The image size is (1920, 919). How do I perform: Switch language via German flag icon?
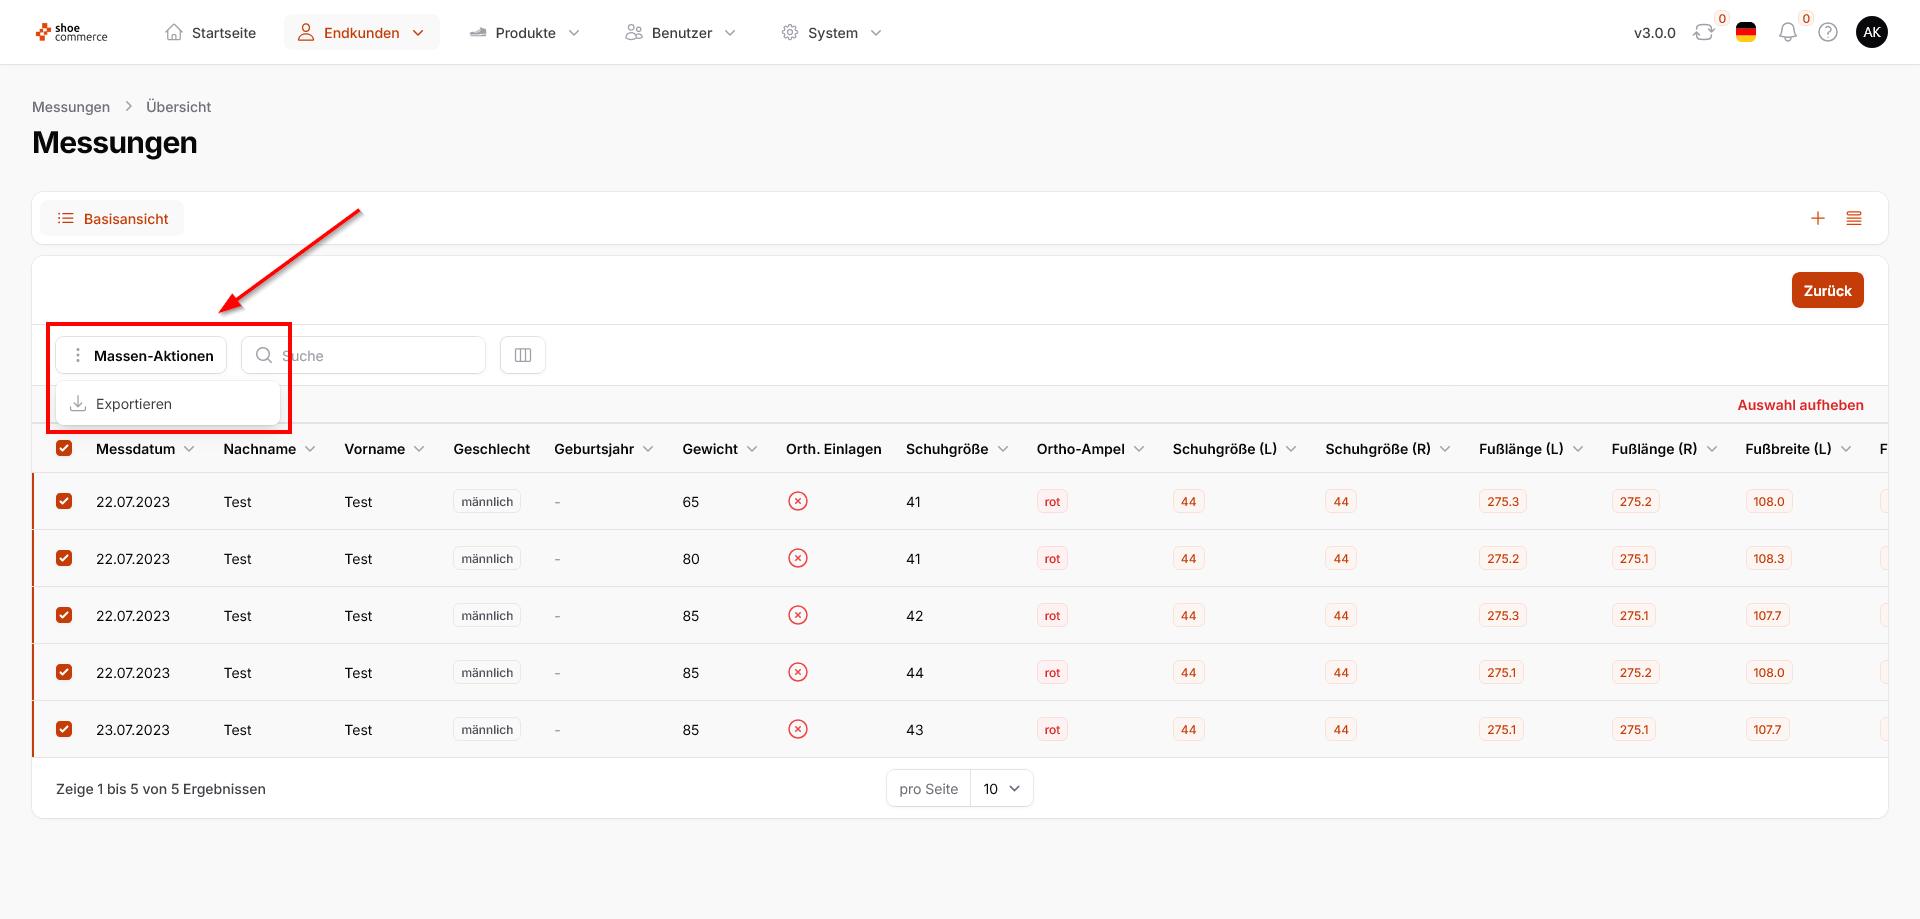1746,33
